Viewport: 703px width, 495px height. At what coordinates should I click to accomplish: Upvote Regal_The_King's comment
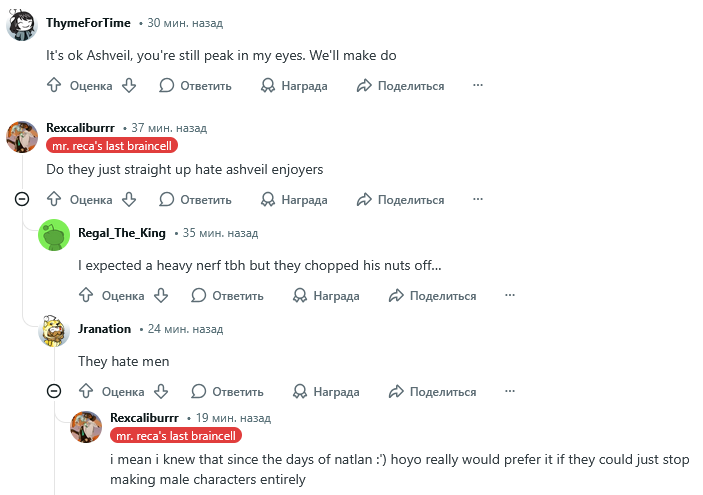pos(87,296)
